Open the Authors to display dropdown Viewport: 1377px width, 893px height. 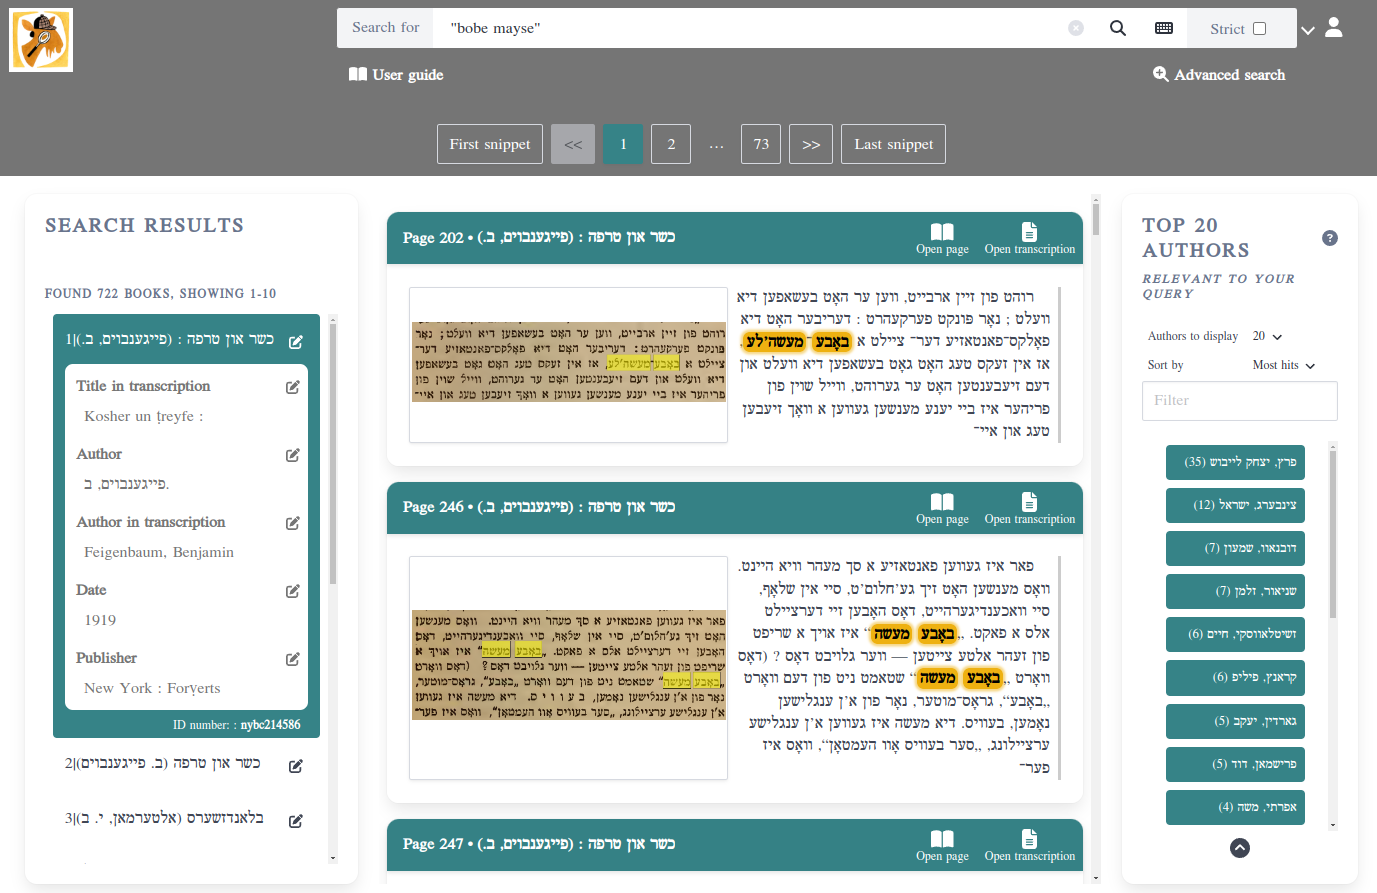1267,337
